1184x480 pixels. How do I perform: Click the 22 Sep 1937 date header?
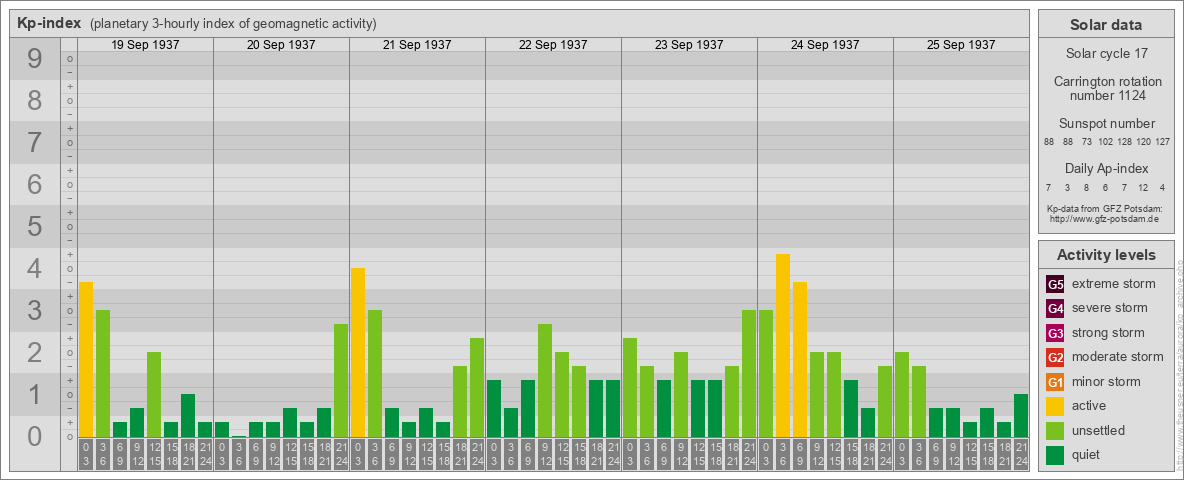coord(553,45)
